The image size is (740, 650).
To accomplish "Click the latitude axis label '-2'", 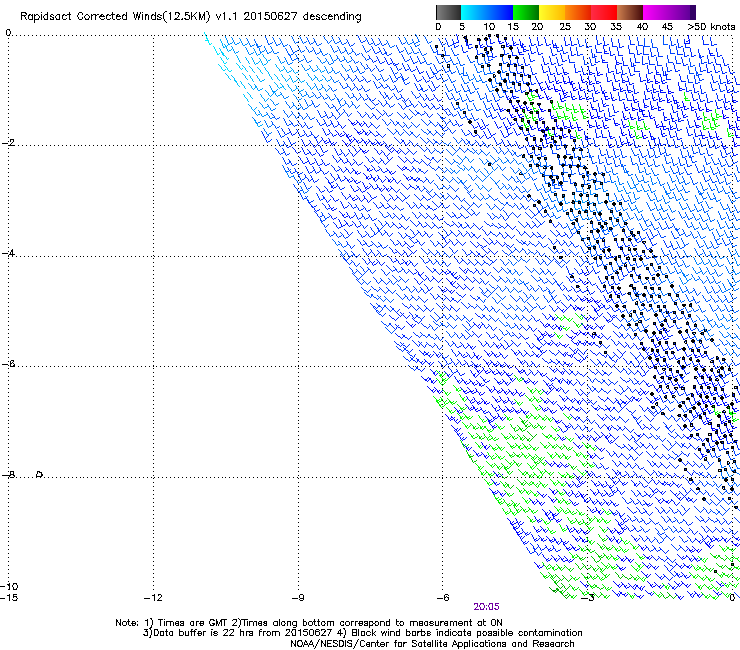I will pos(8,143).
